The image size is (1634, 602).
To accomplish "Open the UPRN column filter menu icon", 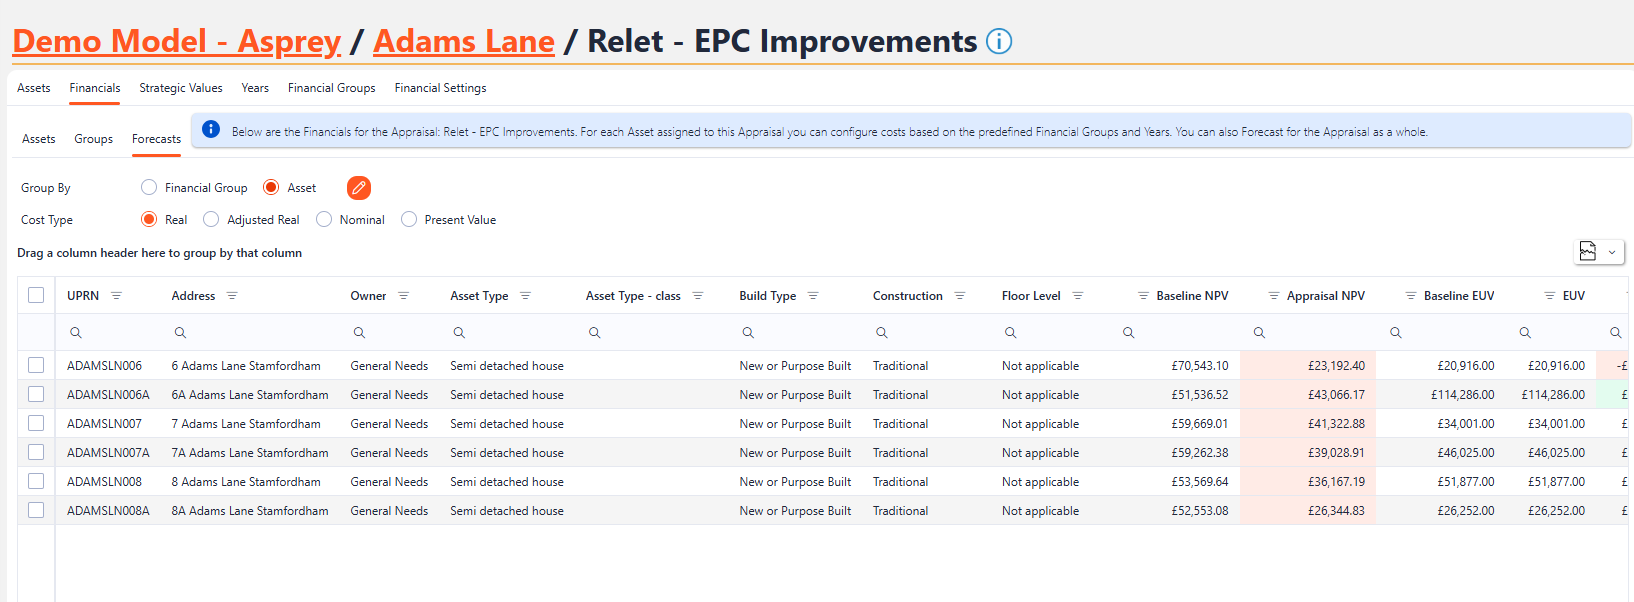I will click(x=116, y=296).
